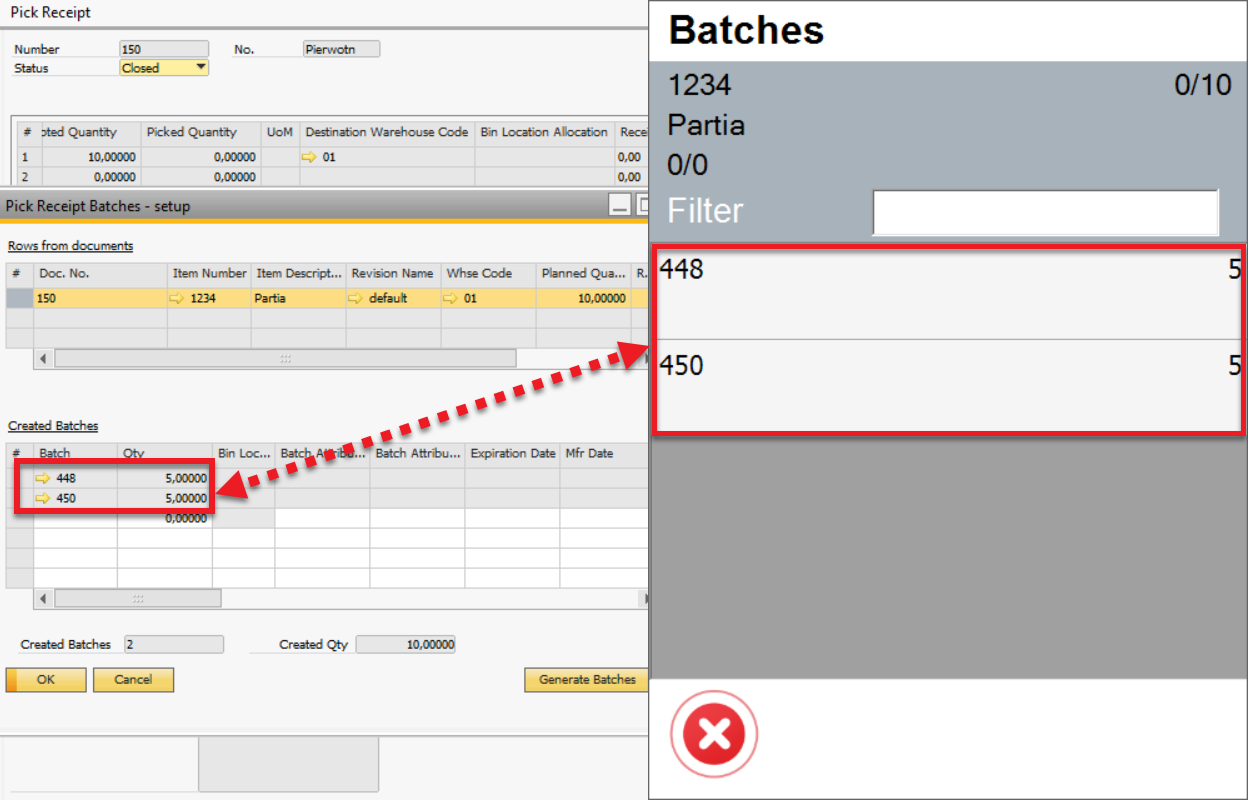Screen dimensions: 1248x800
Task: Select batch 448 in Batches list
Action: (x=947, y=292)
